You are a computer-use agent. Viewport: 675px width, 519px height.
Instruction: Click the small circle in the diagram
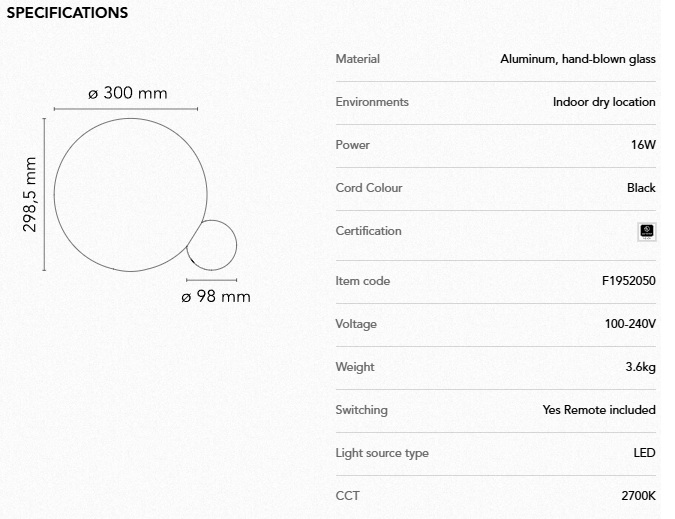(212, 245)
